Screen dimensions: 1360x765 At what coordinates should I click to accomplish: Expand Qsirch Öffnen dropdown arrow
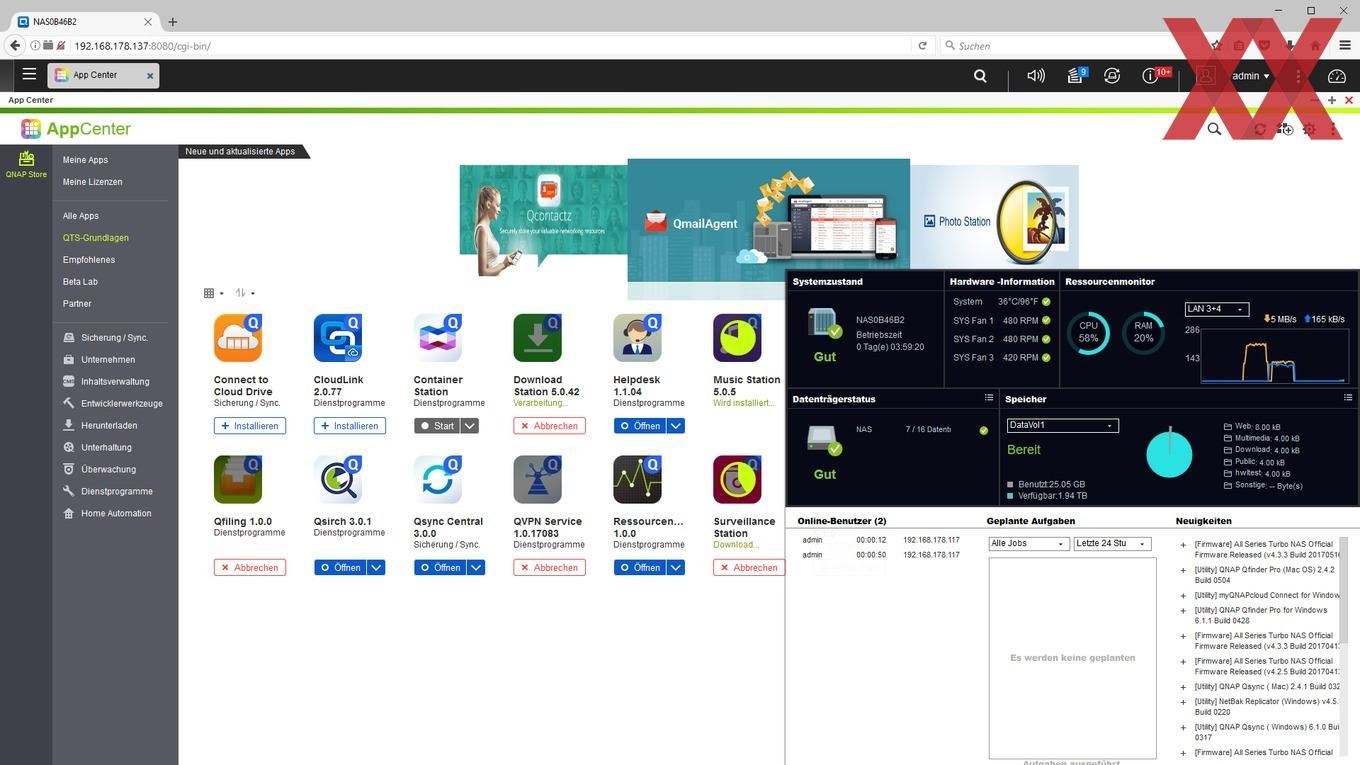(x=376, y=568)
